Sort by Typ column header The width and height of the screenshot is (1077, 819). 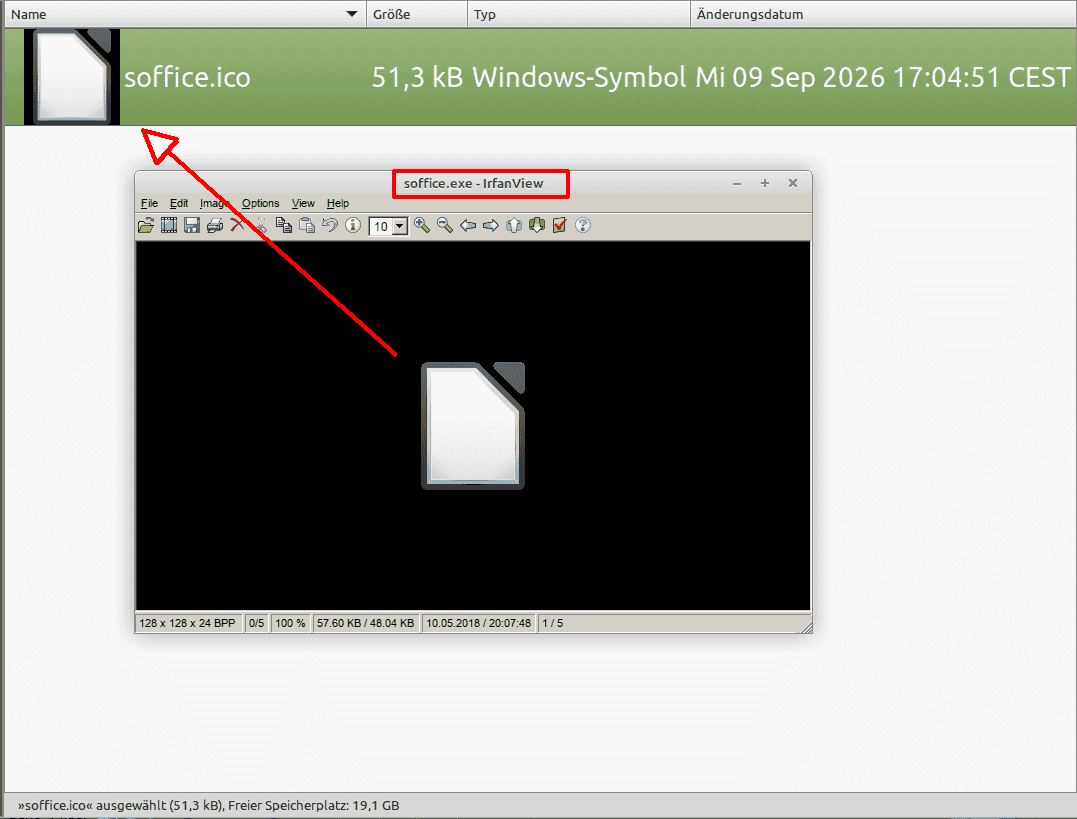click(x=579, y=14)
